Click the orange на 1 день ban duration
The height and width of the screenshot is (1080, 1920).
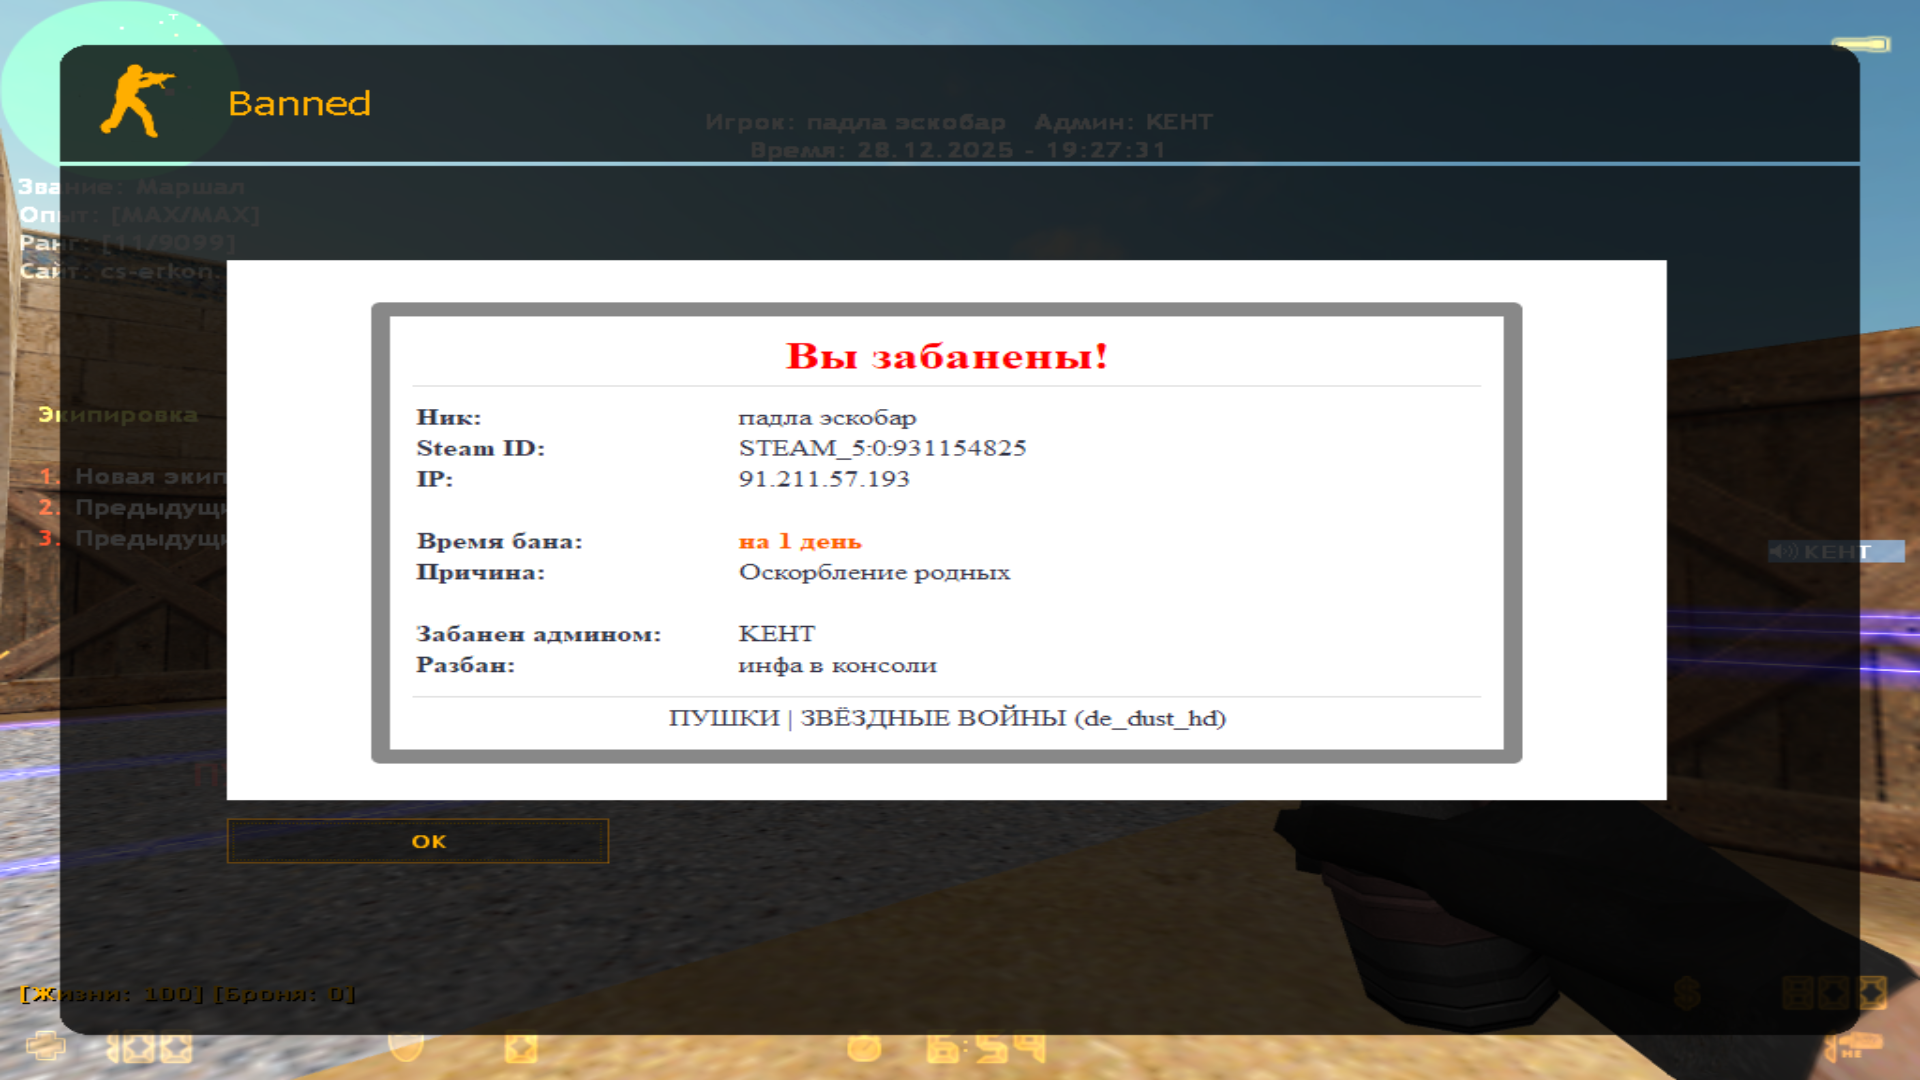(800, 541)
